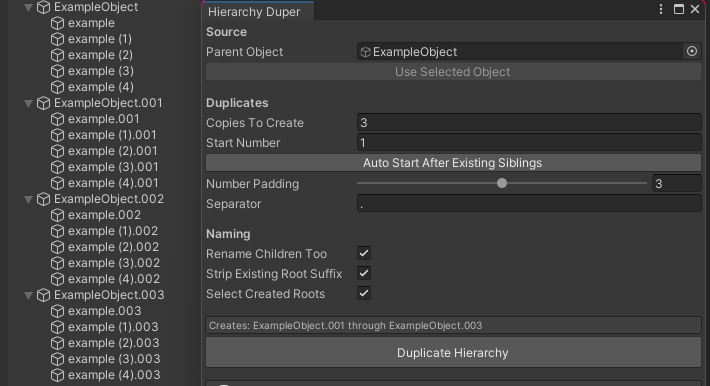The width and height of the screenshot is (710, 386).
Task: Click the cube icon of ExampleObject root
Action: [x=43, y=7]
